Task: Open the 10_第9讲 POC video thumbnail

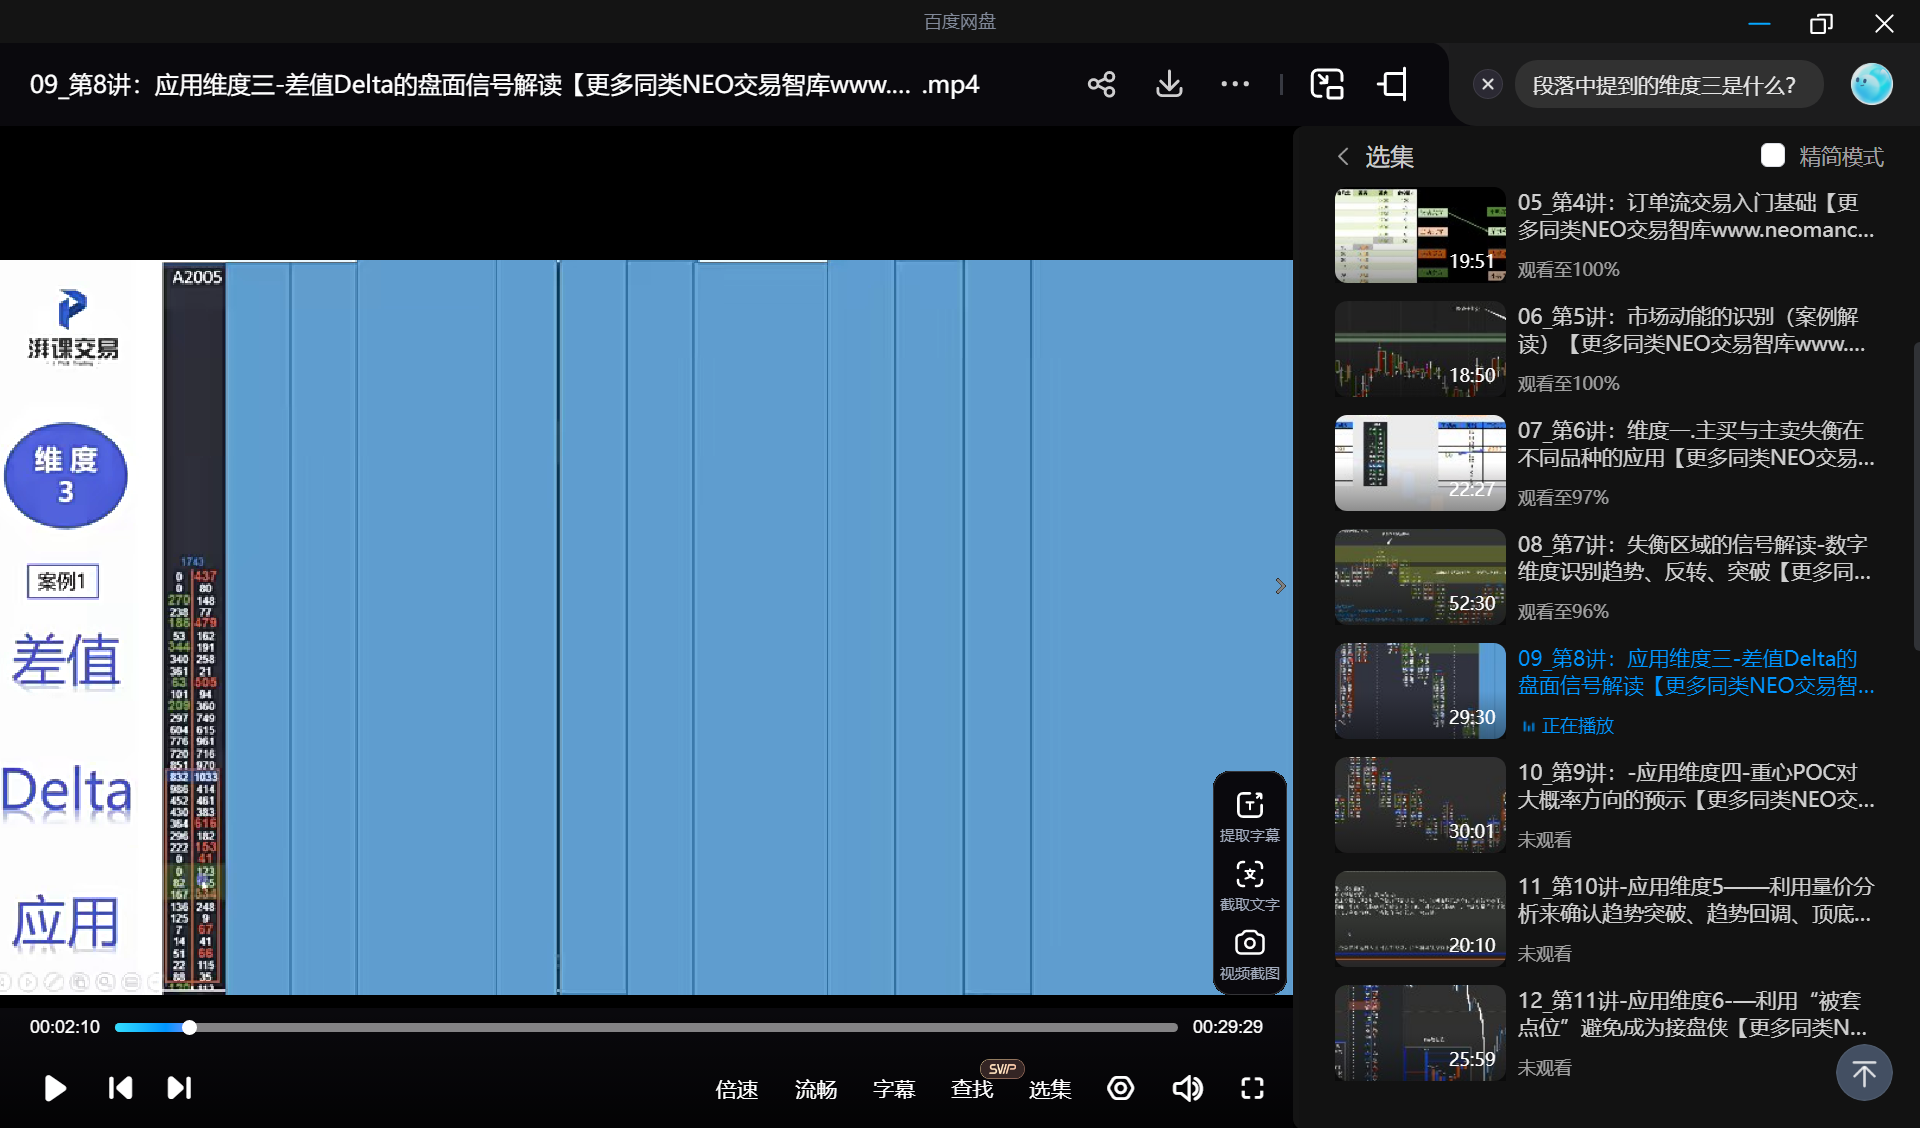Action: (x=1419, y=805)
